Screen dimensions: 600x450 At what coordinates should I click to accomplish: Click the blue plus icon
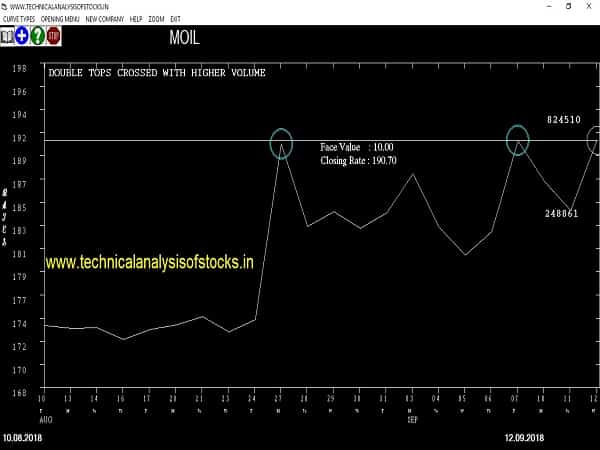pyautogui.click(x=21, y=37)
